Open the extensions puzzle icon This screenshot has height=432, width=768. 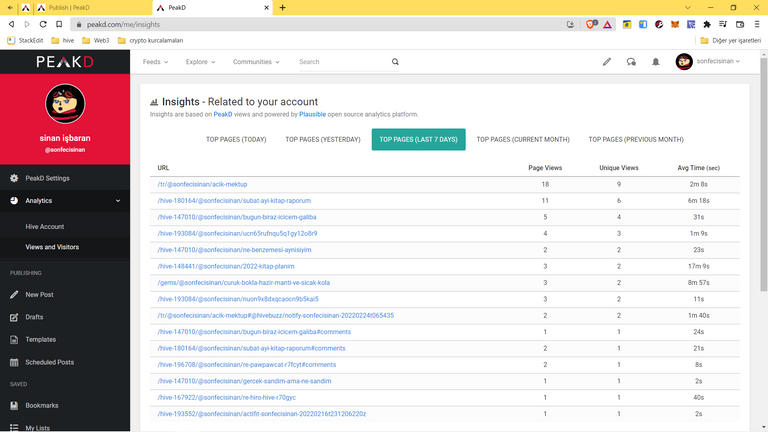pos(707,24)
